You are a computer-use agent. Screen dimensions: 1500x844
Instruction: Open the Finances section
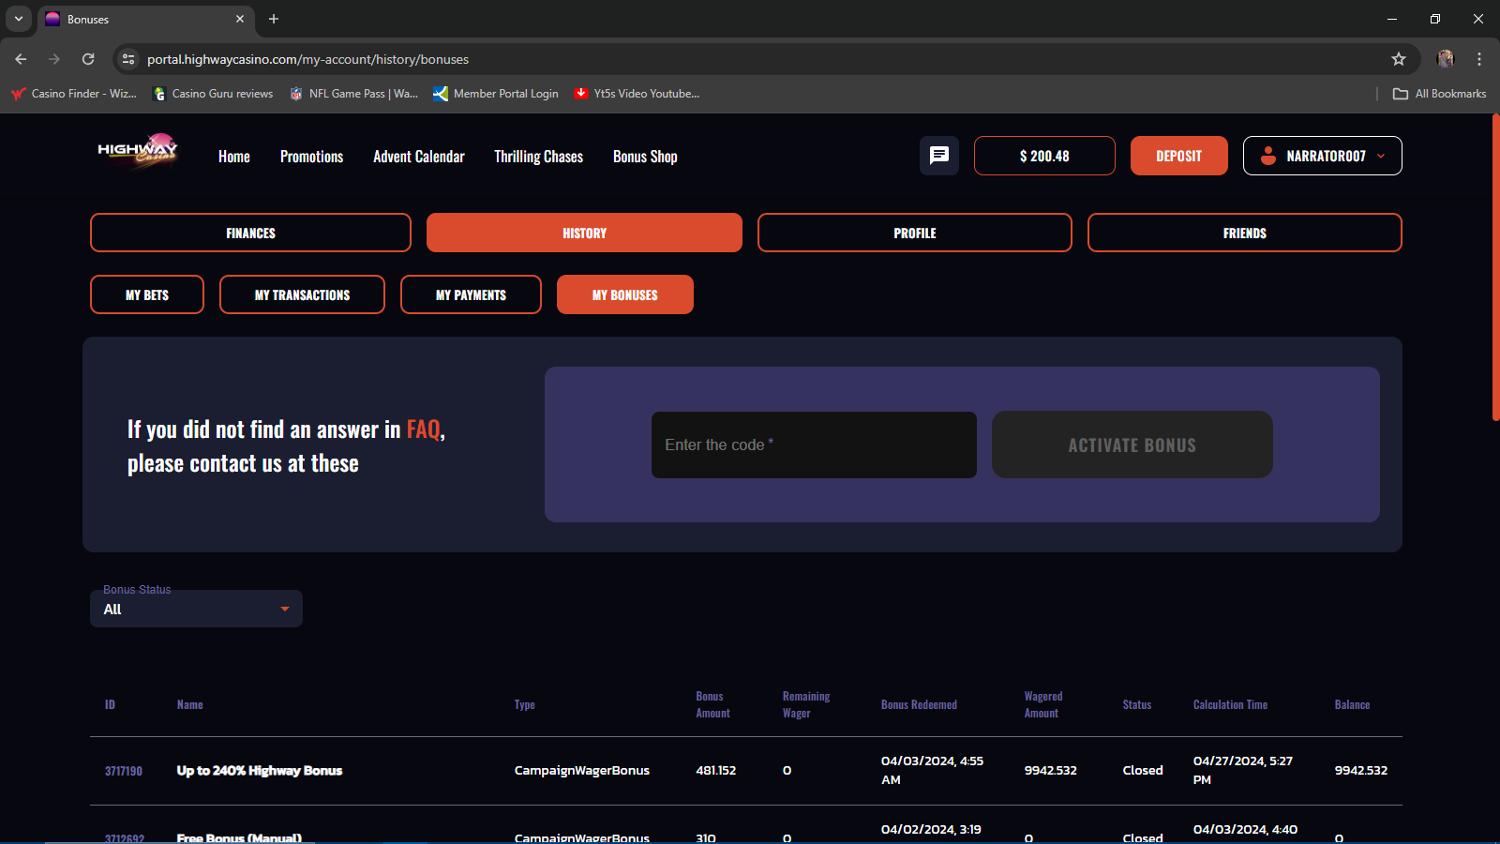coord(250,233)
